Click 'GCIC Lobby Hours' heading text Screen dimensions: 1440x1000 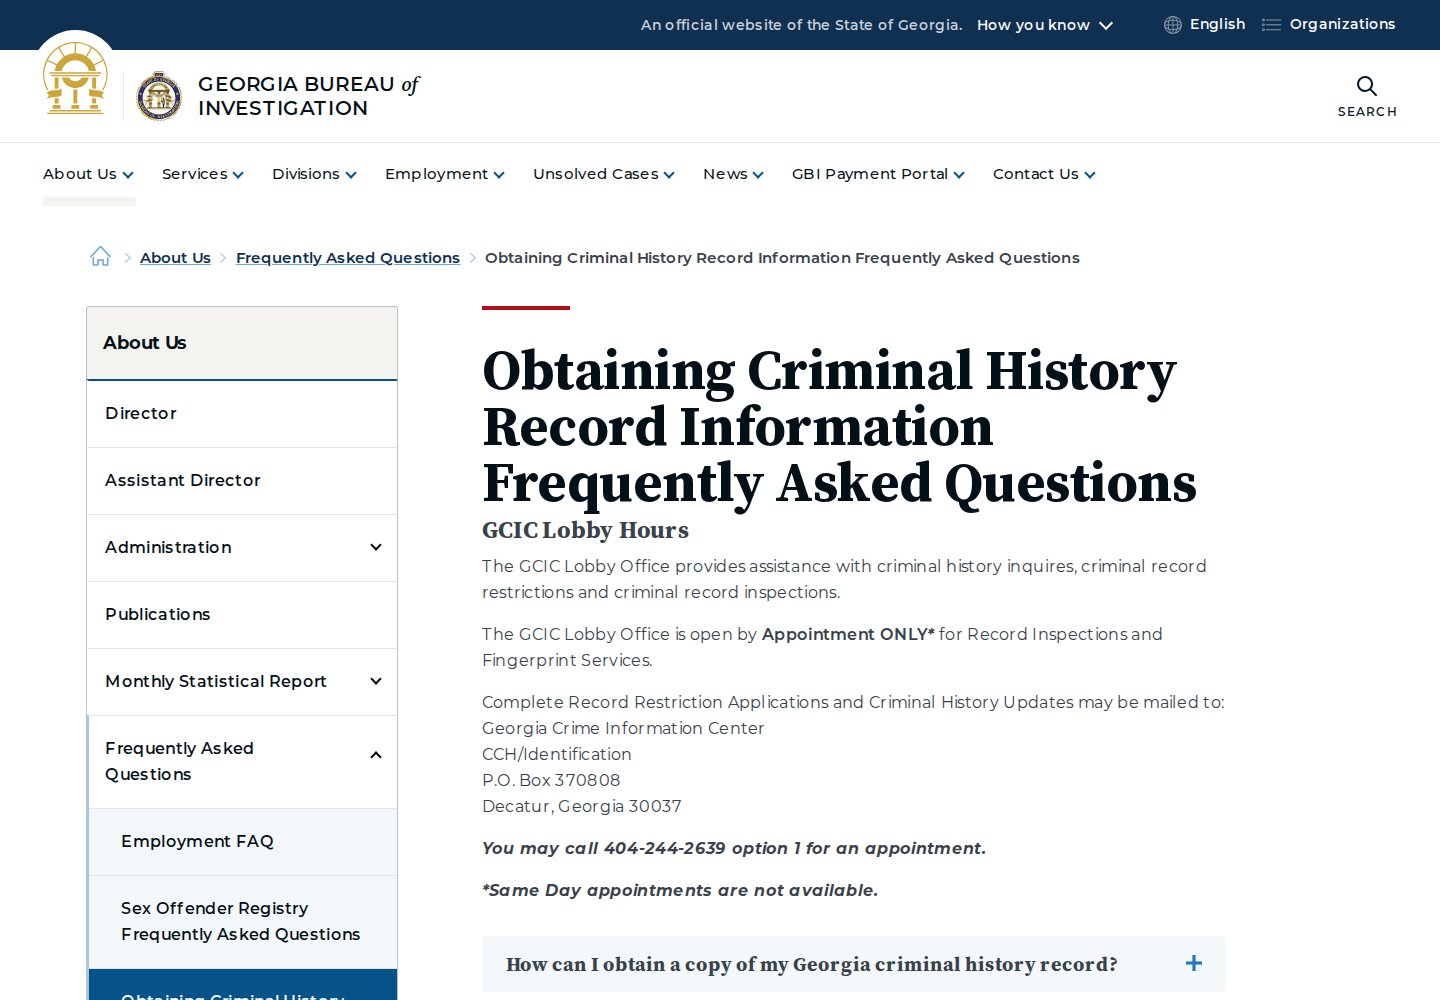[585, 530]
